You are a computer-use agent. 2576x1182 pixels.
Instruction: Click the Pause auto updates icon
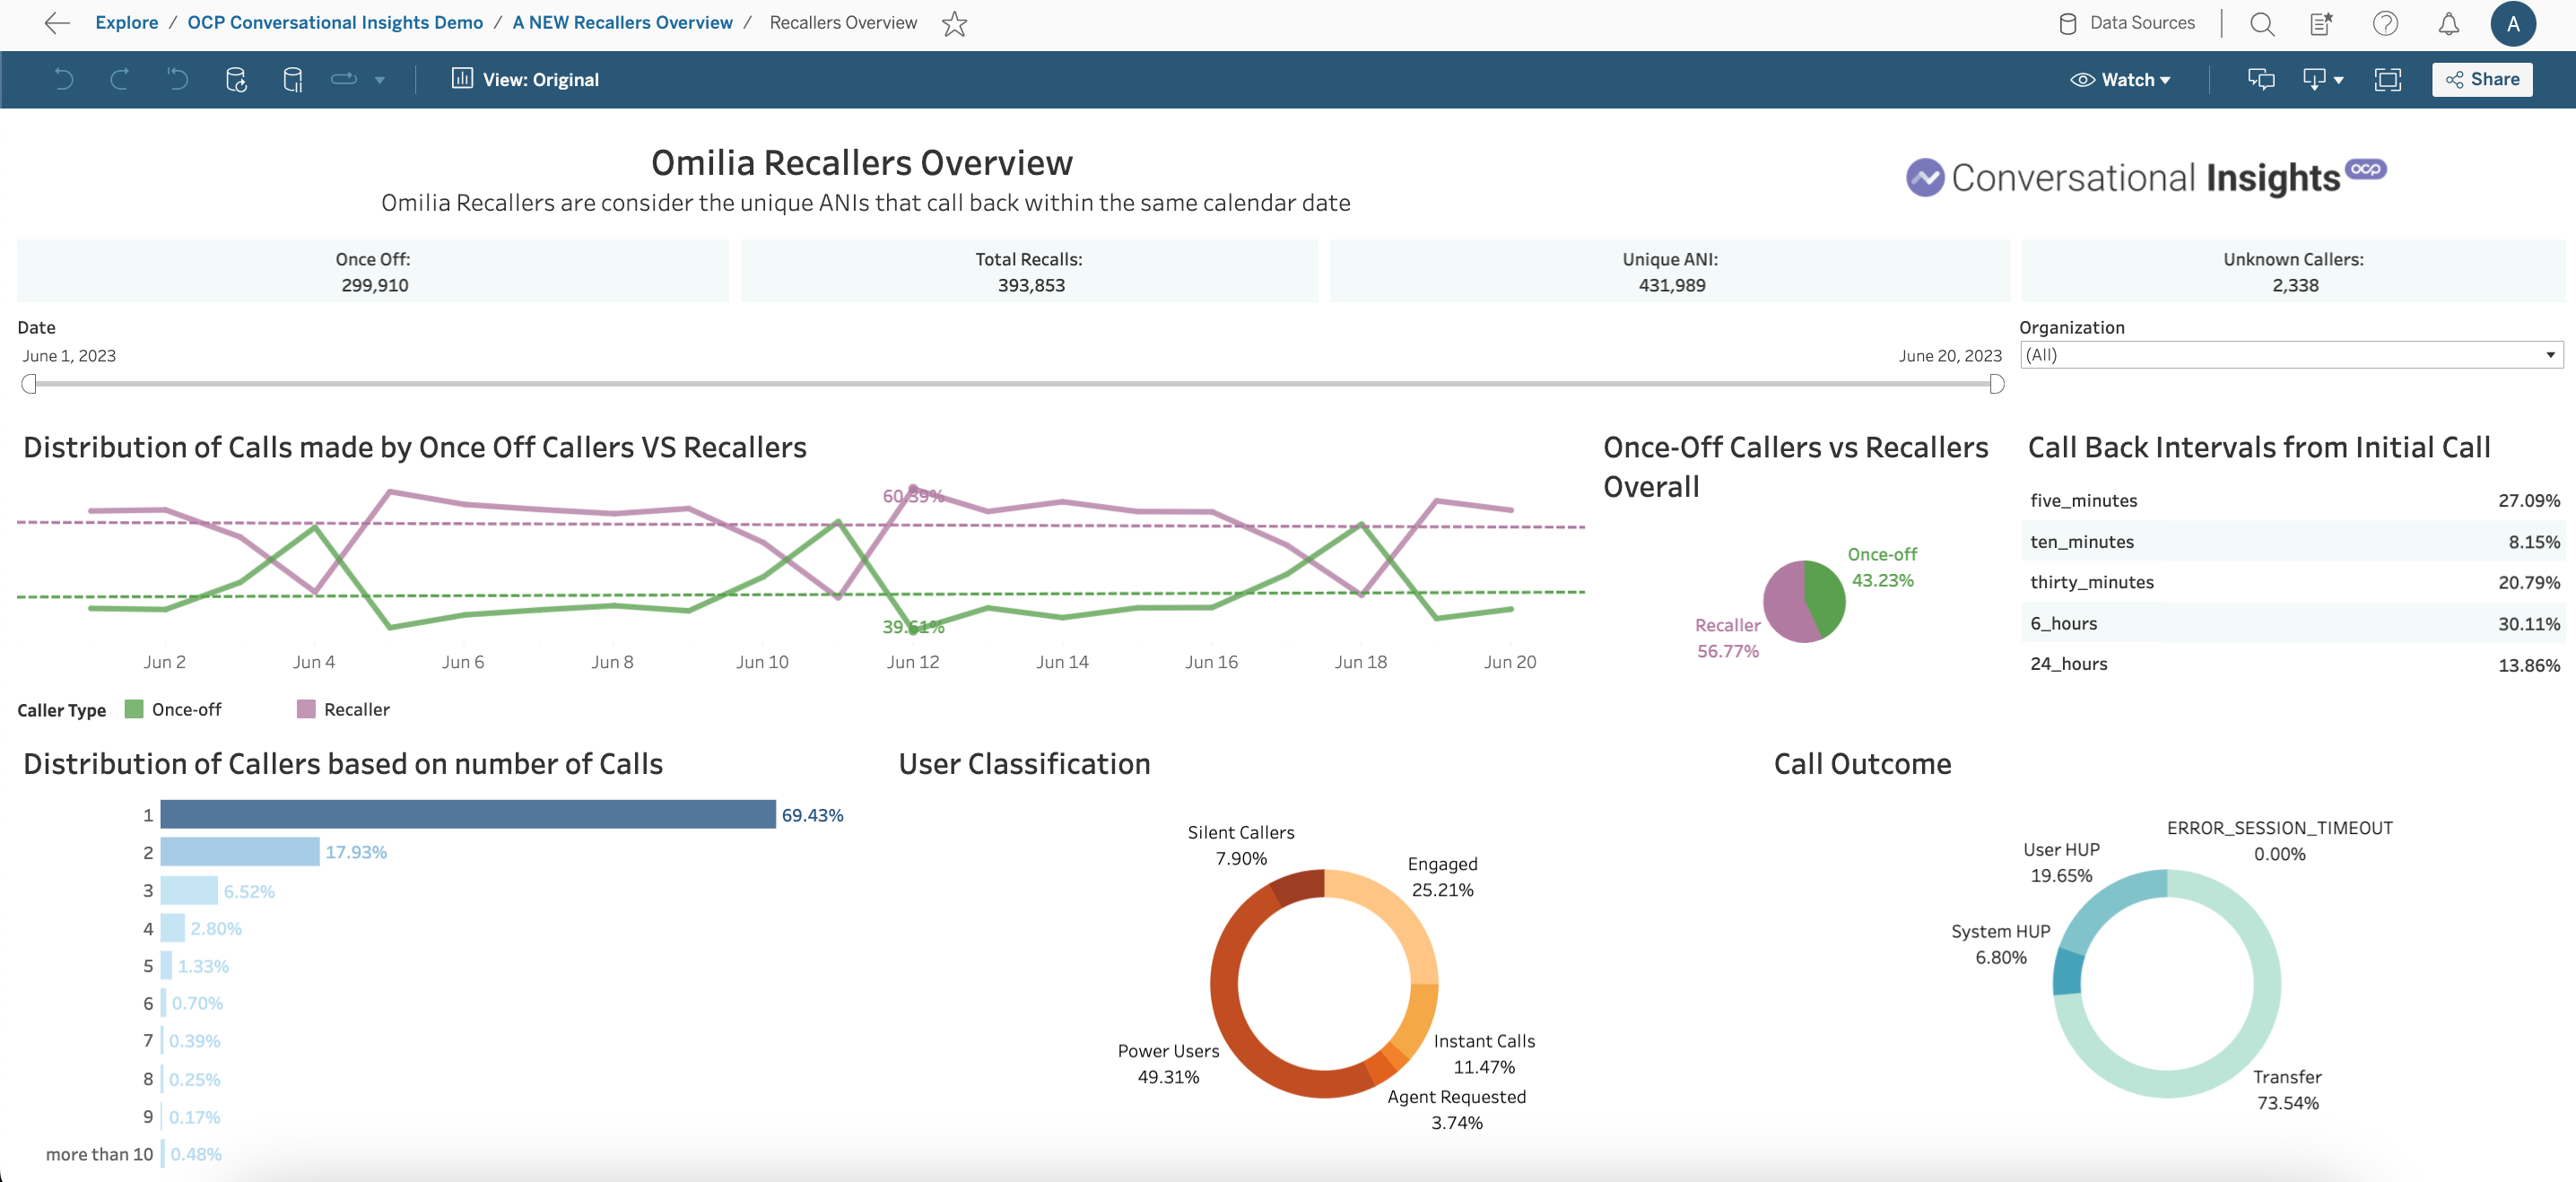(x=293, y=80)
